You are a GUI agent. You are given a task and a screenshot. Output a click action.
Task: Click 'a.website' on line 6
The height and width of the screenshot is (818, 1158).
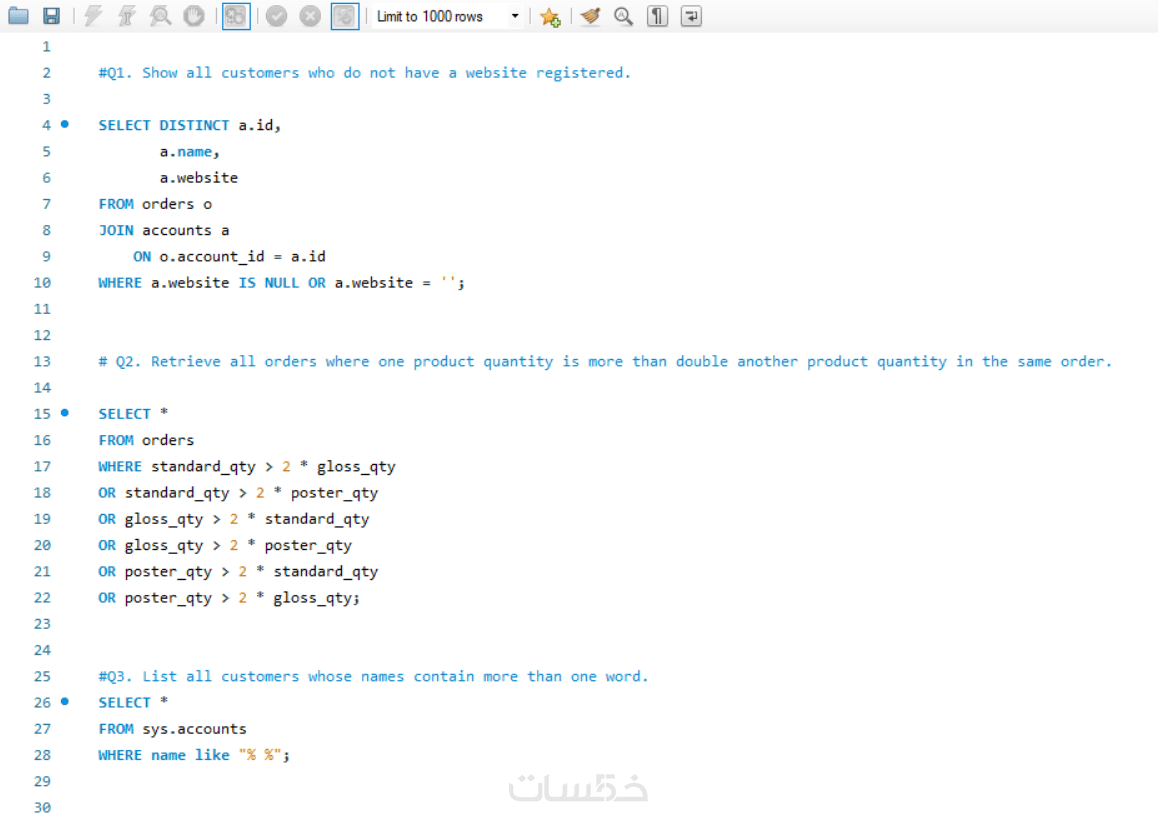pos(199,177)
